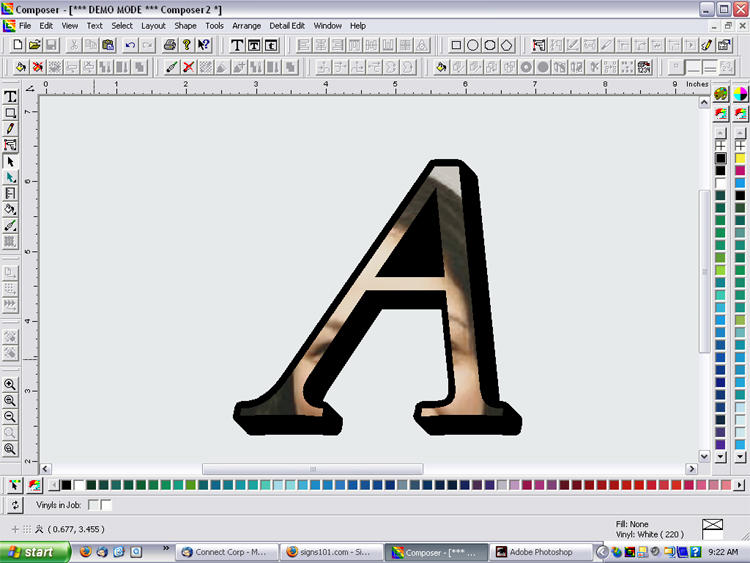Expand the quick launch chevron in taskbar
Screen dimensions: 750x563
tap(165, 548)
